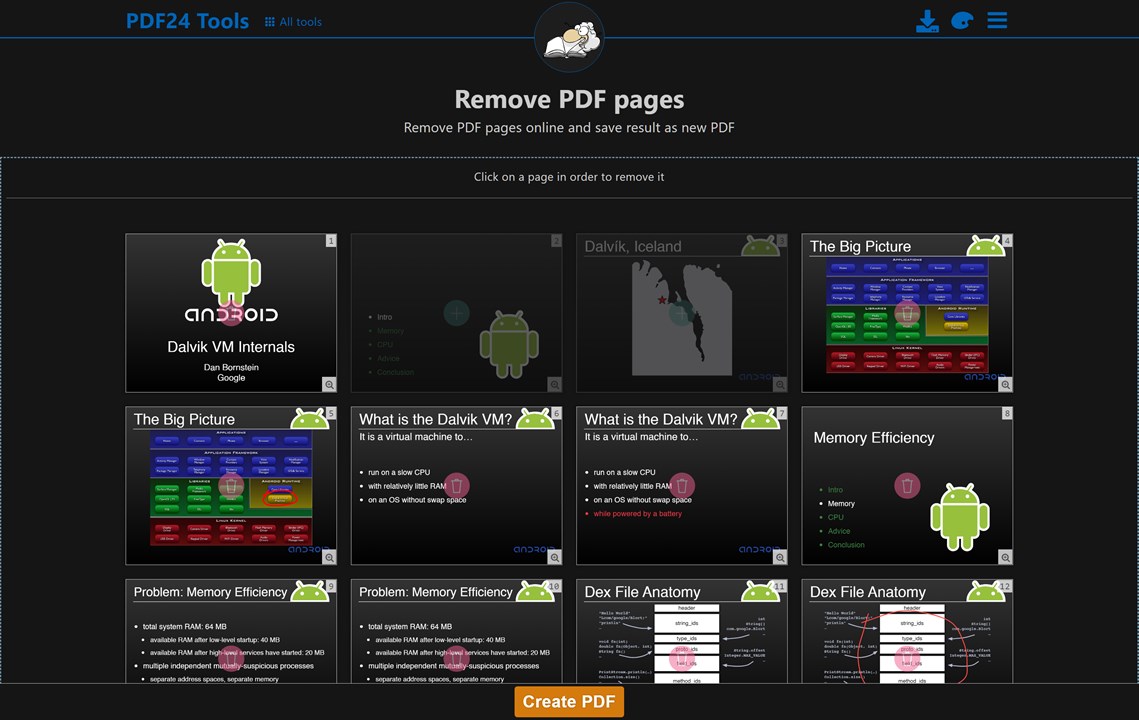This screenshot has width=1139, height=720.
Task: Delete page 7 using its trash icon
Action: [x=681, y=485]
